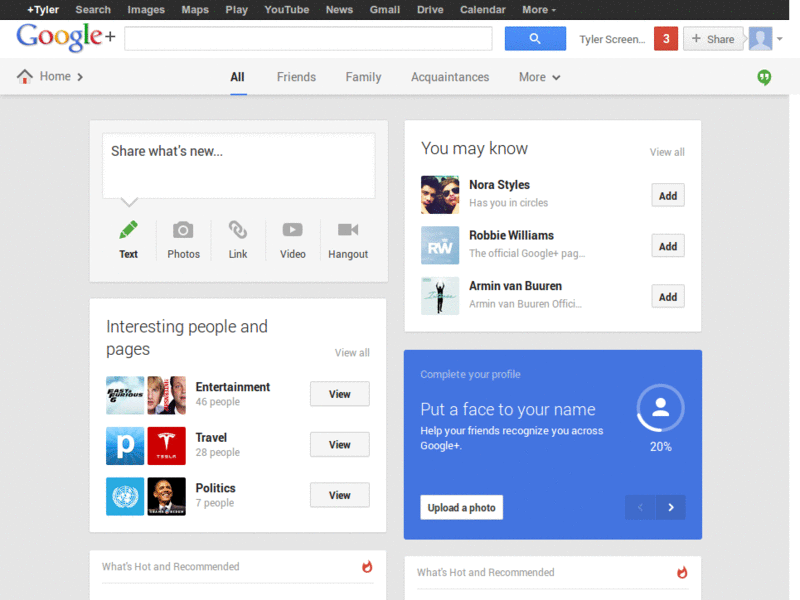View the Travel people list
800x600 pixels.
coord(340,445)
